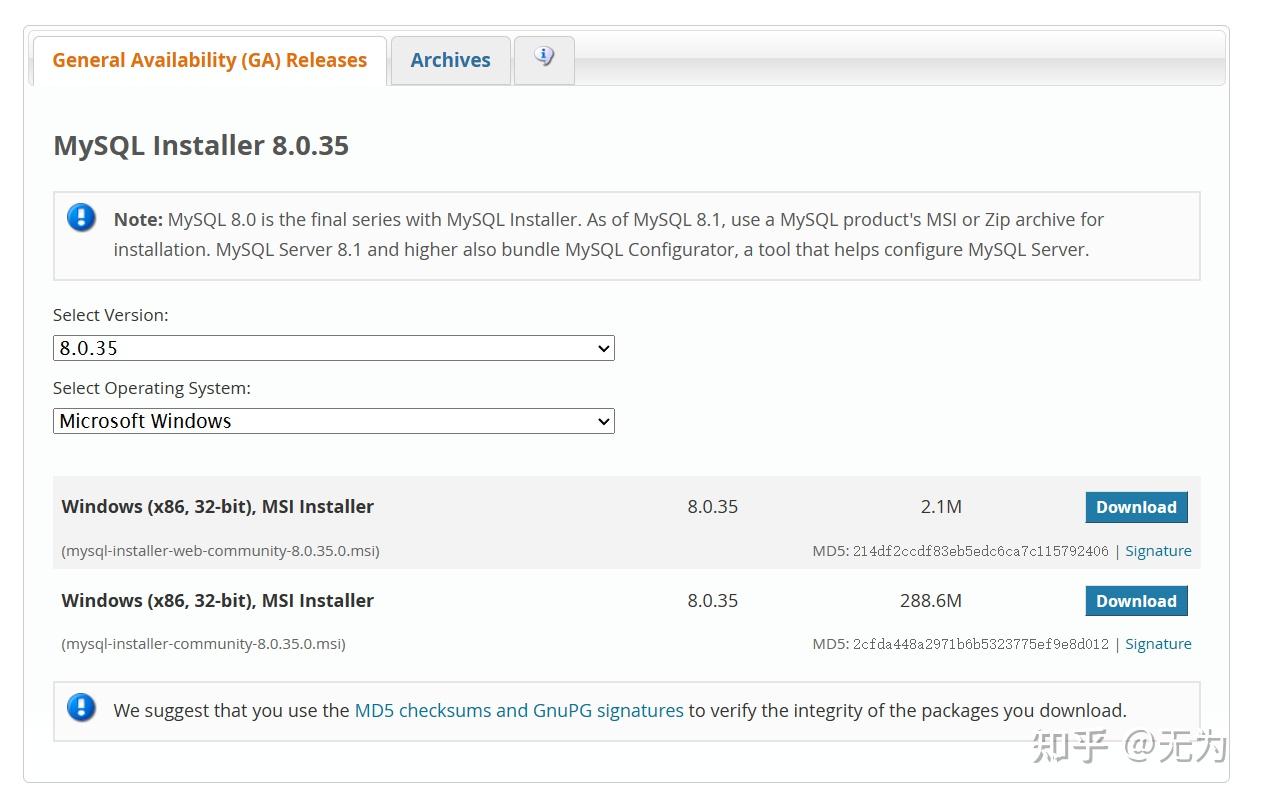Open the Select Version dropdown showing 8.0.35
This screenshot has height=796, width=1261.
click(333, 348)
